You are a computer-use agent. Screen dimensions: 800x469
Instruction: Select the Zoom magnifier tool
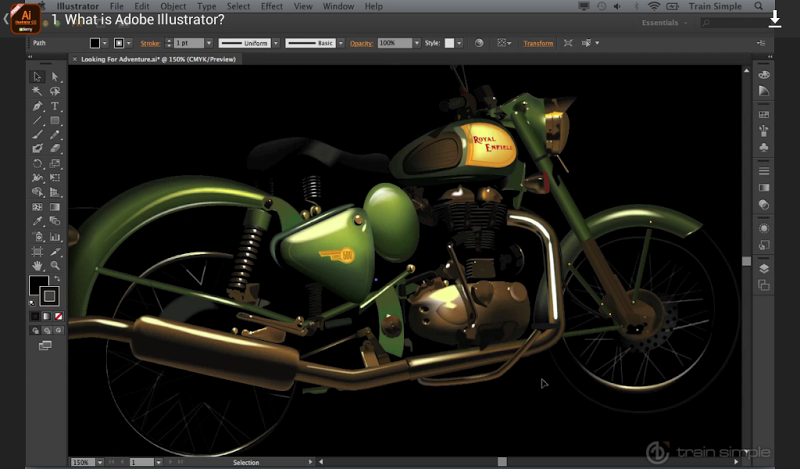coord(56,266)
